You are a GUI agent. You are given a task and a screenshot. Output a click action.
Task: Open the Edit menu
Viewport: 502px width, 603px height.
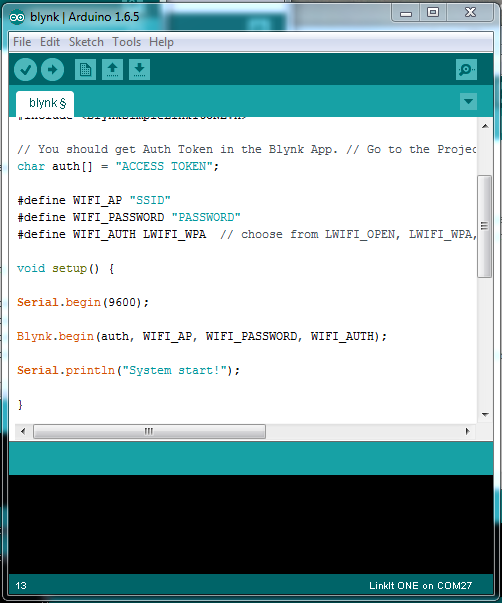tap(50, 42)
